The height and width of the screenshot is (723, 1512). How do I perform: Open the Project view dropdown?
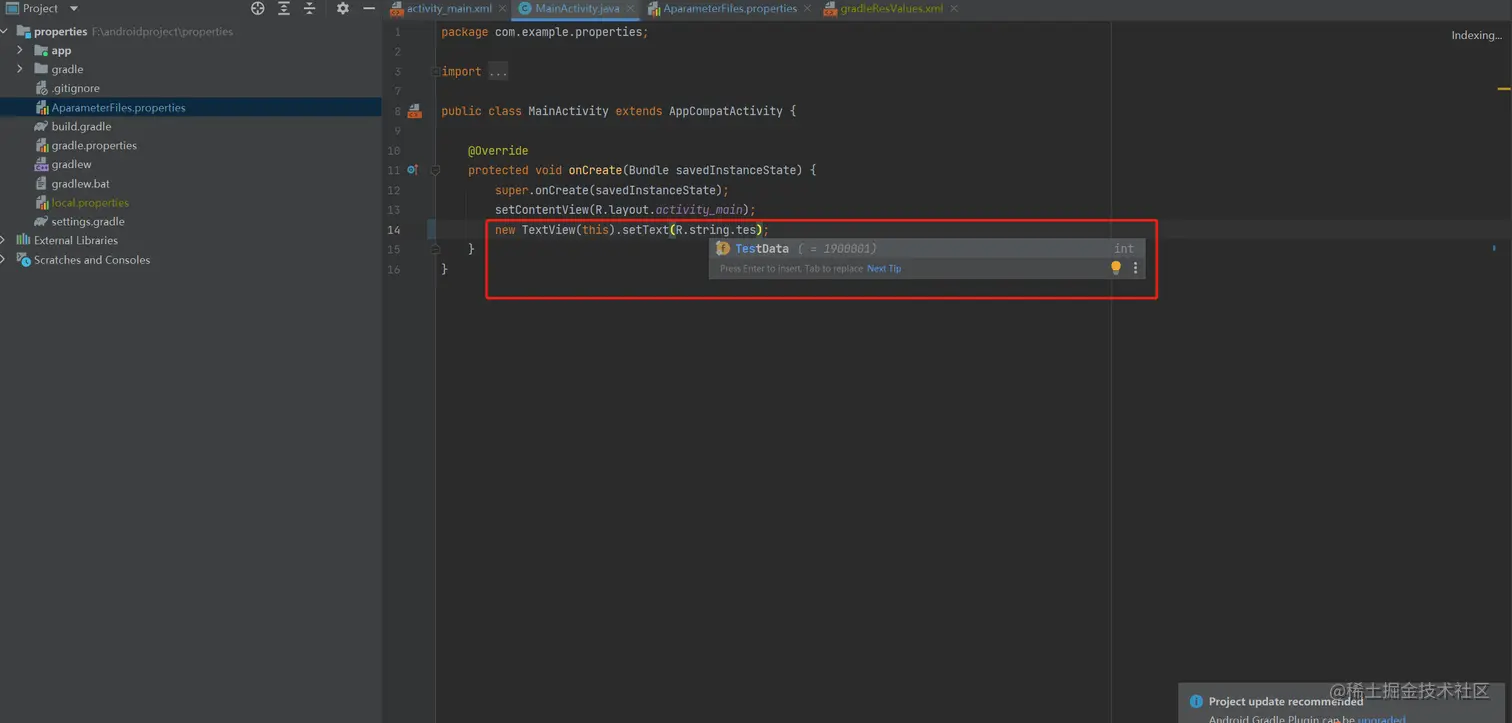click(74, 9)
